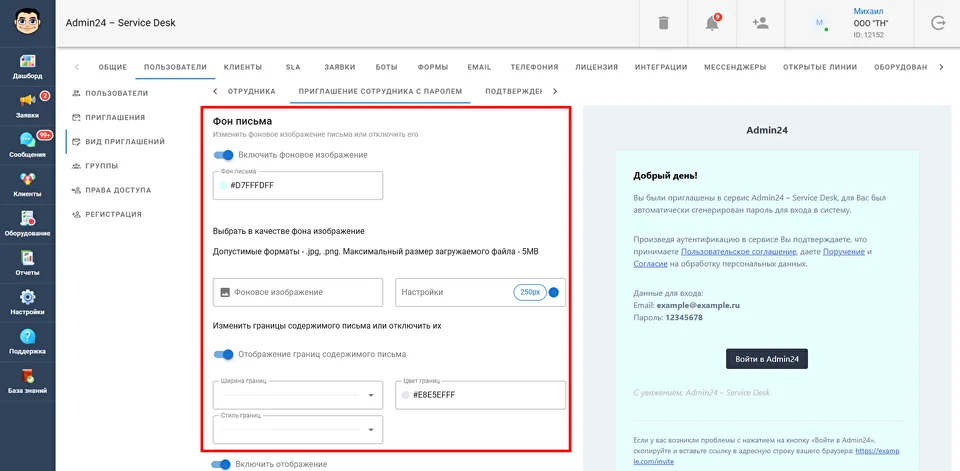The width and height of the screenshot is (960, 471).
Task: Switch to the SLA tab
Action: point(293,67)
